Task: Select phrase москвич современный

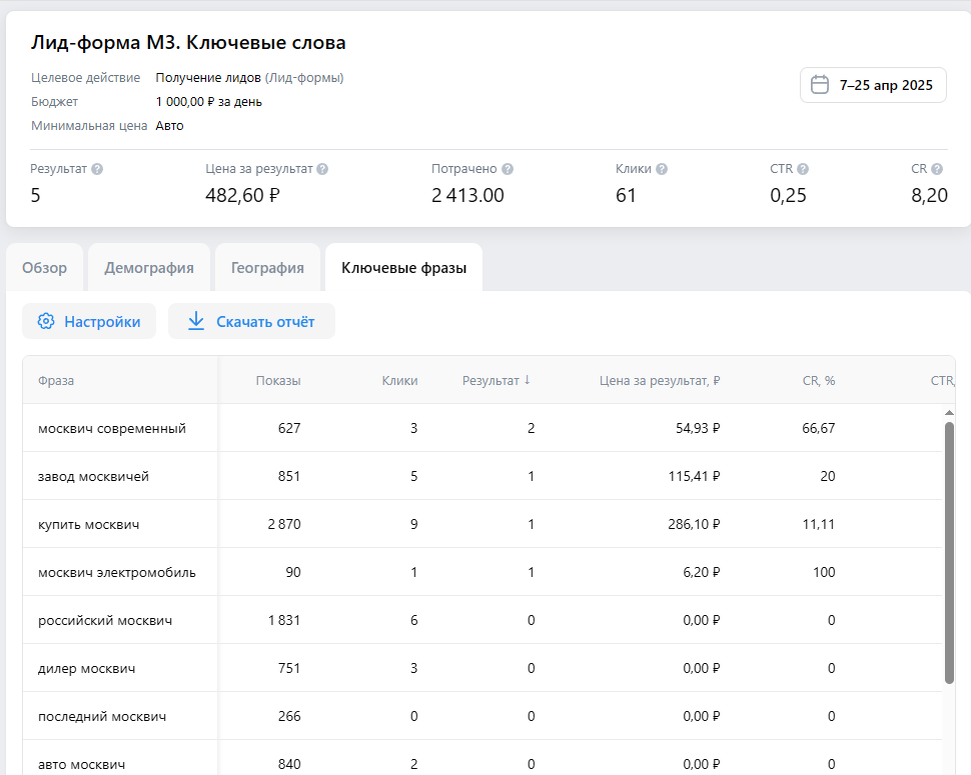Action: (x=112, y=429)
